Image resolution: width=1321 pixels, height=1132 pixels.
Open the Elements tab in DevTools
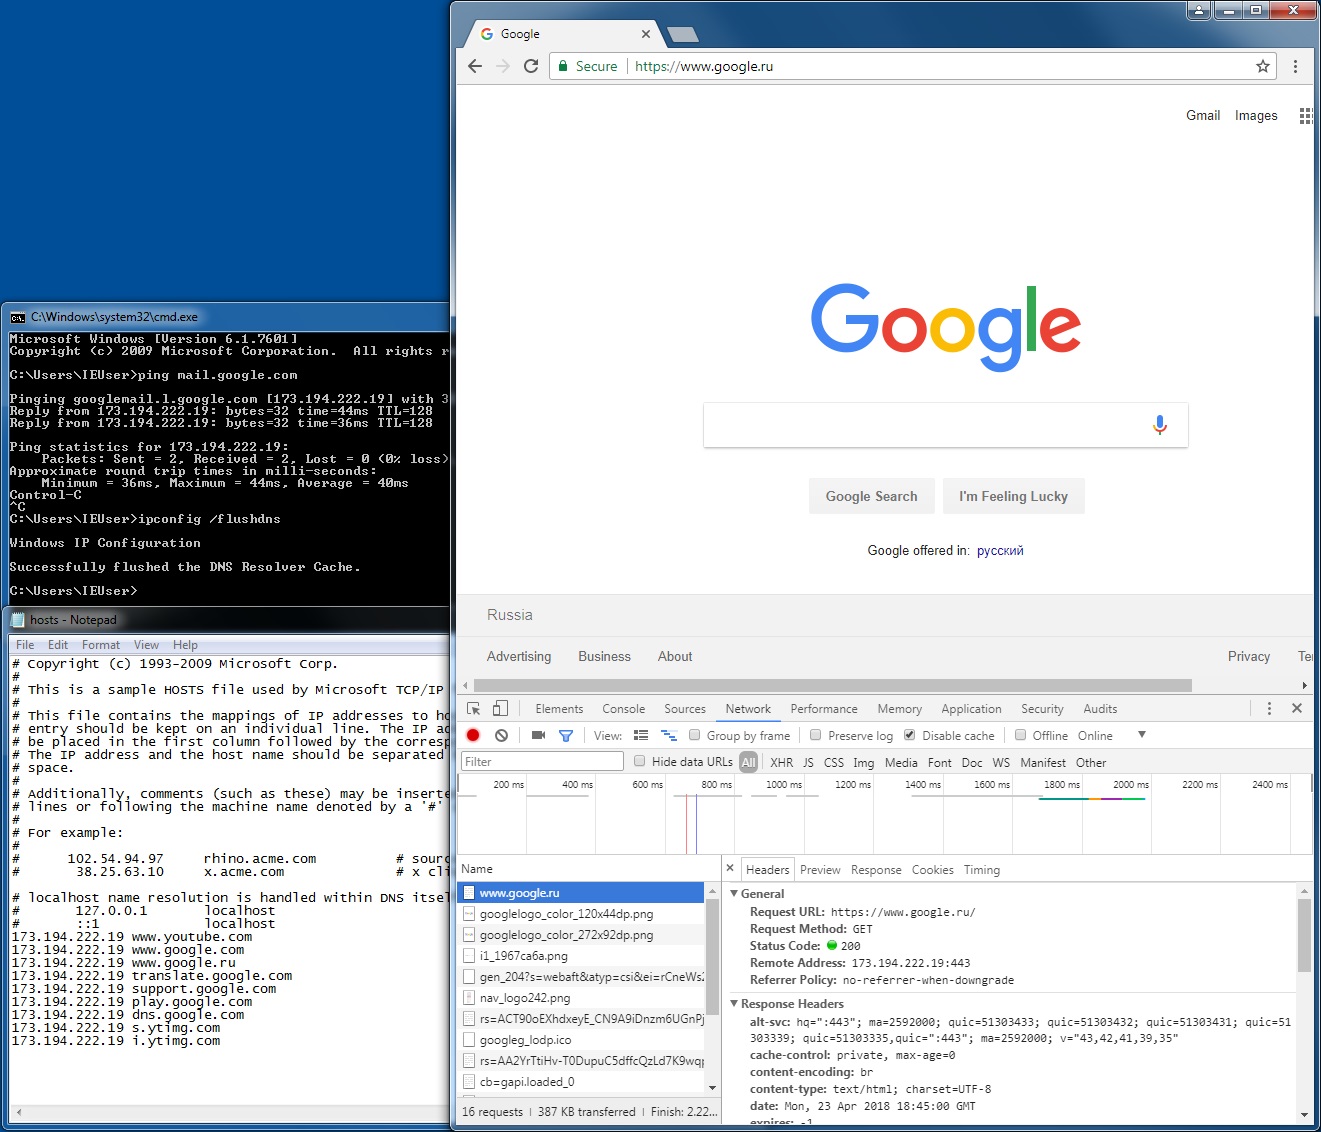coord(559,708)
